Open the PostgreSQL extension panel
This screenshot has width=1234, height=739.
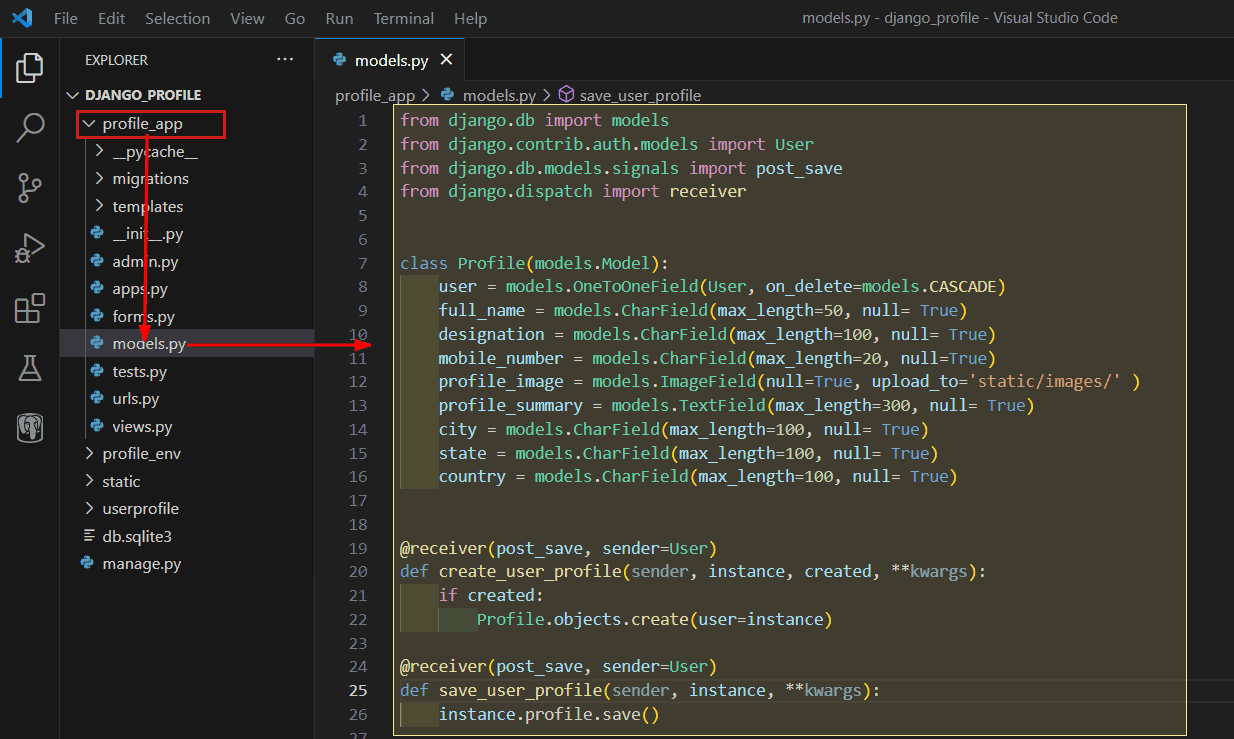pyautogui.click(x=30, y=427)
